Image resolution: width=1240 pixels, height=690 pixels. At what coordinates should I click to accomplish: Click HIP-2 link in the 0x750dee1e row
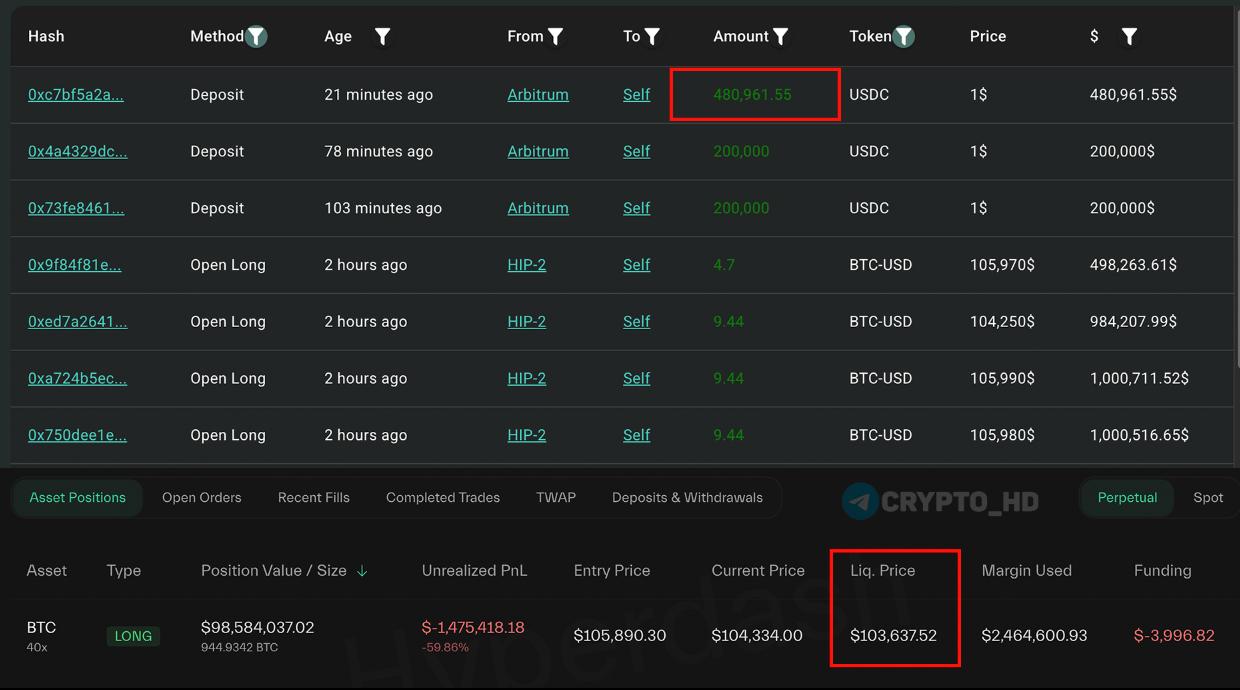(527, 436)
